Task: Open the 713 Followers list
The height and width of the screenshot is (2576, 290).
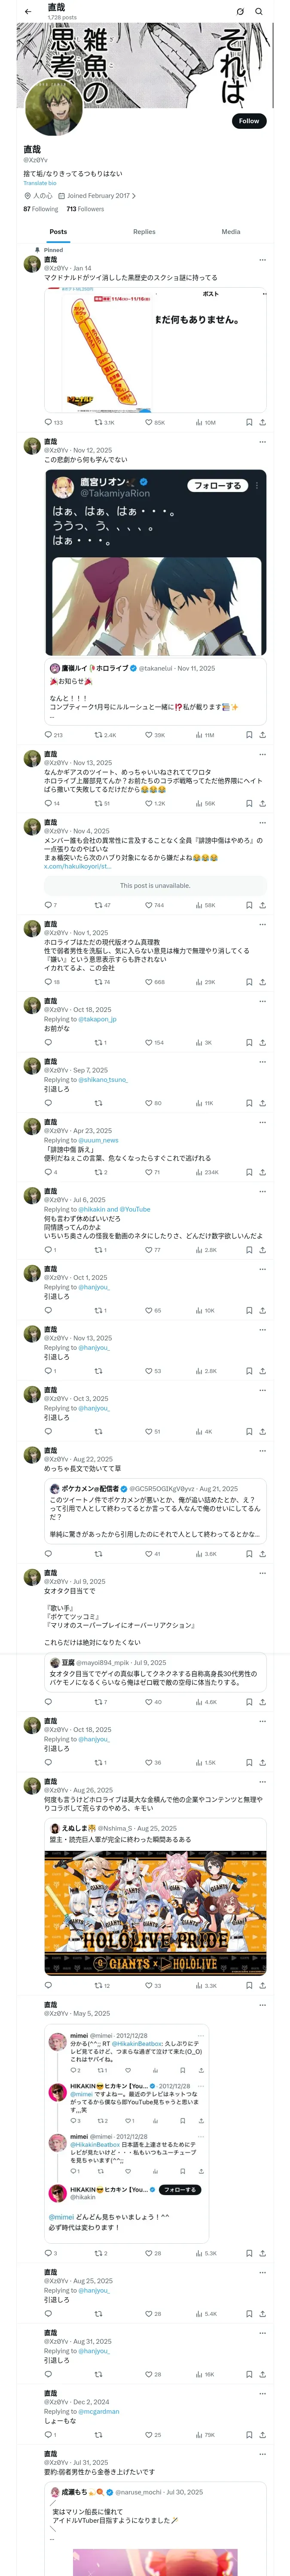Action: click(85, 209)
